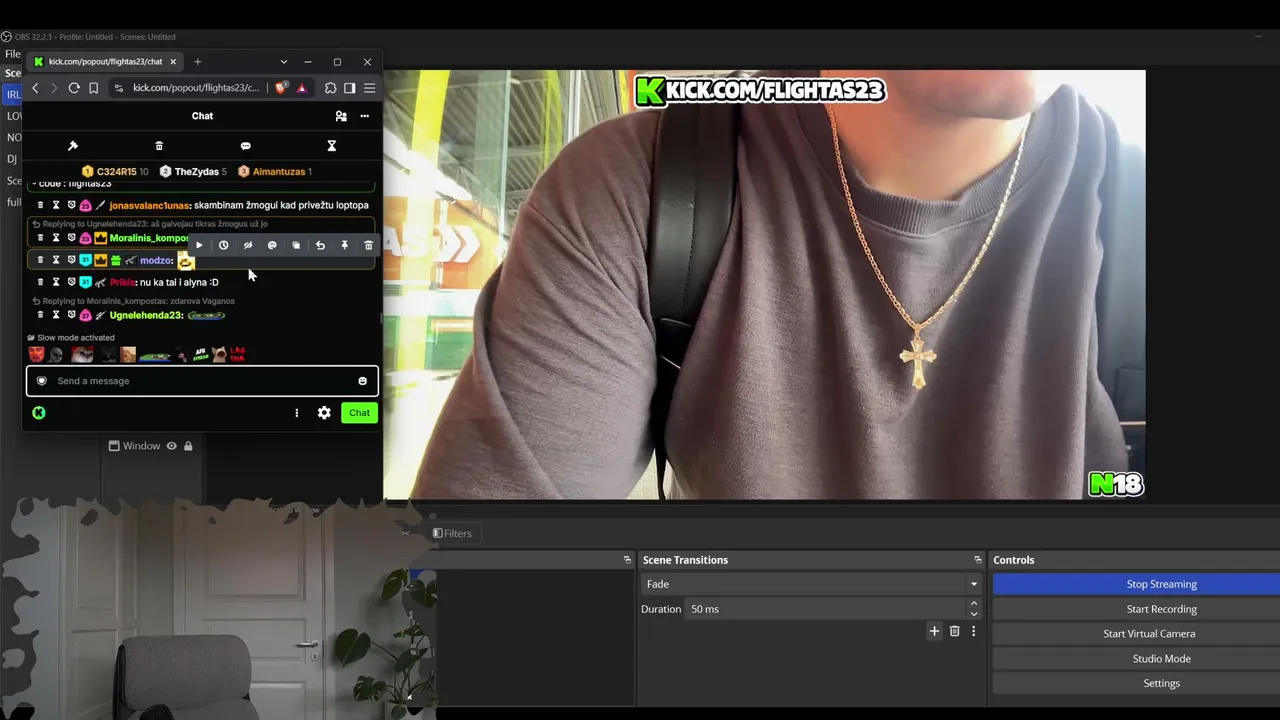1280x720 pixels.
Task: Open the browser hamburger menu
Action: click(369, 88)
